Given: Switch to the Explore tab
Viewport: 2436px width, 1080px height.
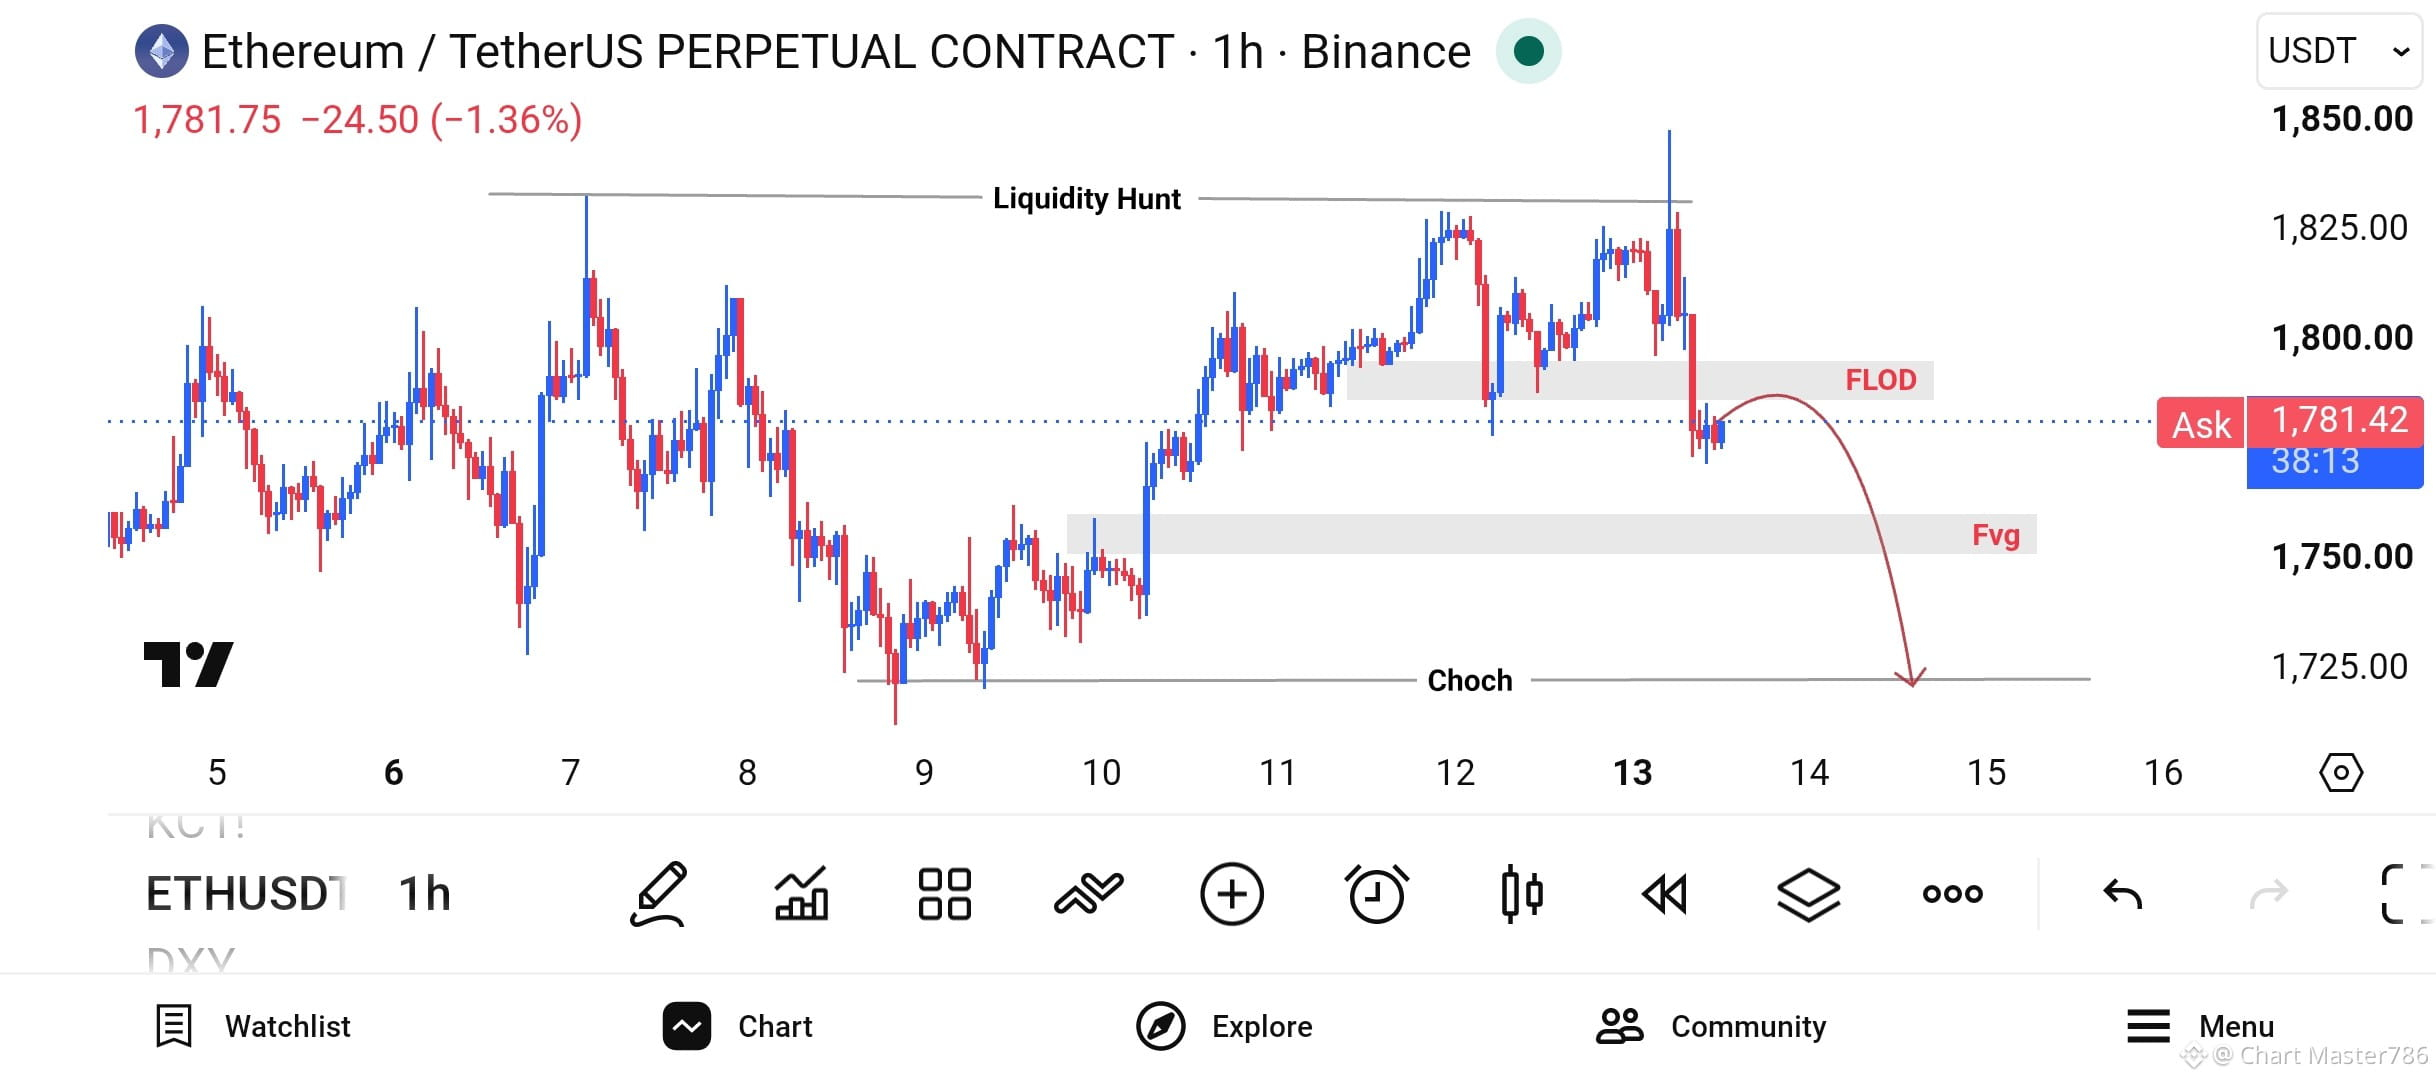Looking at the screenshot, I should click(1224, 1027).
